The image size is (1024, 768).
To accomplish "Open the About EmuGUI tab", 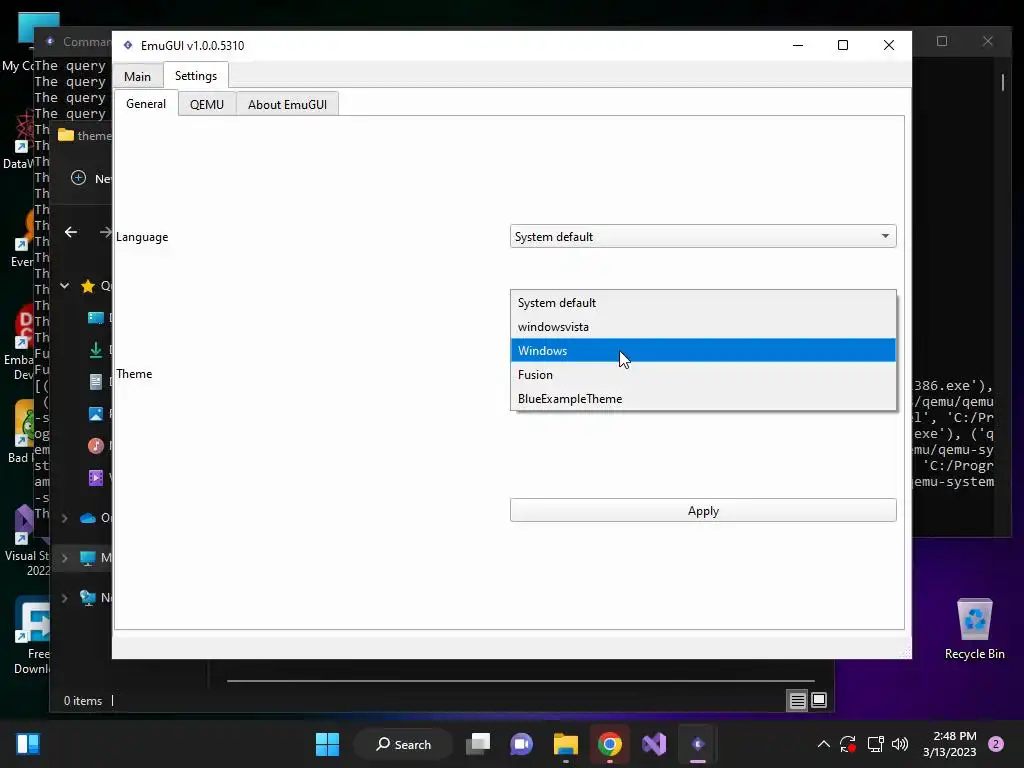I will coord(287,104).
